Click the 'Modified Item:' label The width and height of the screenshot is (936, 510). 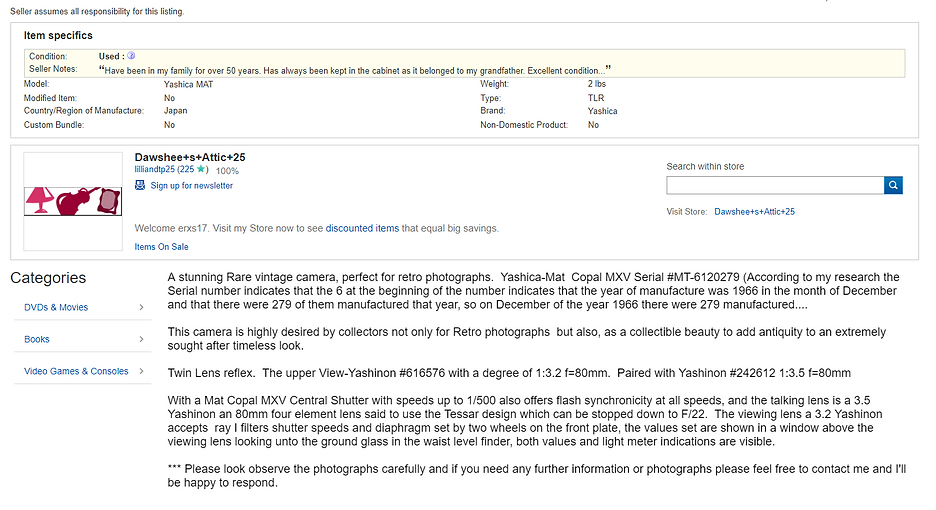click(x=50, y=98)
